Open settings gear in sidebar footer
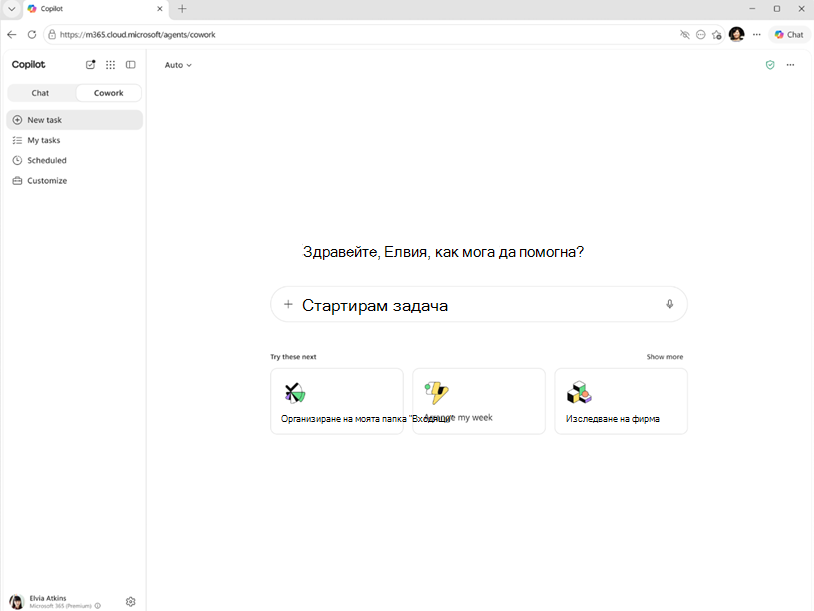The width and height of the screenshot is (814, 611). (x=131, y=601)
